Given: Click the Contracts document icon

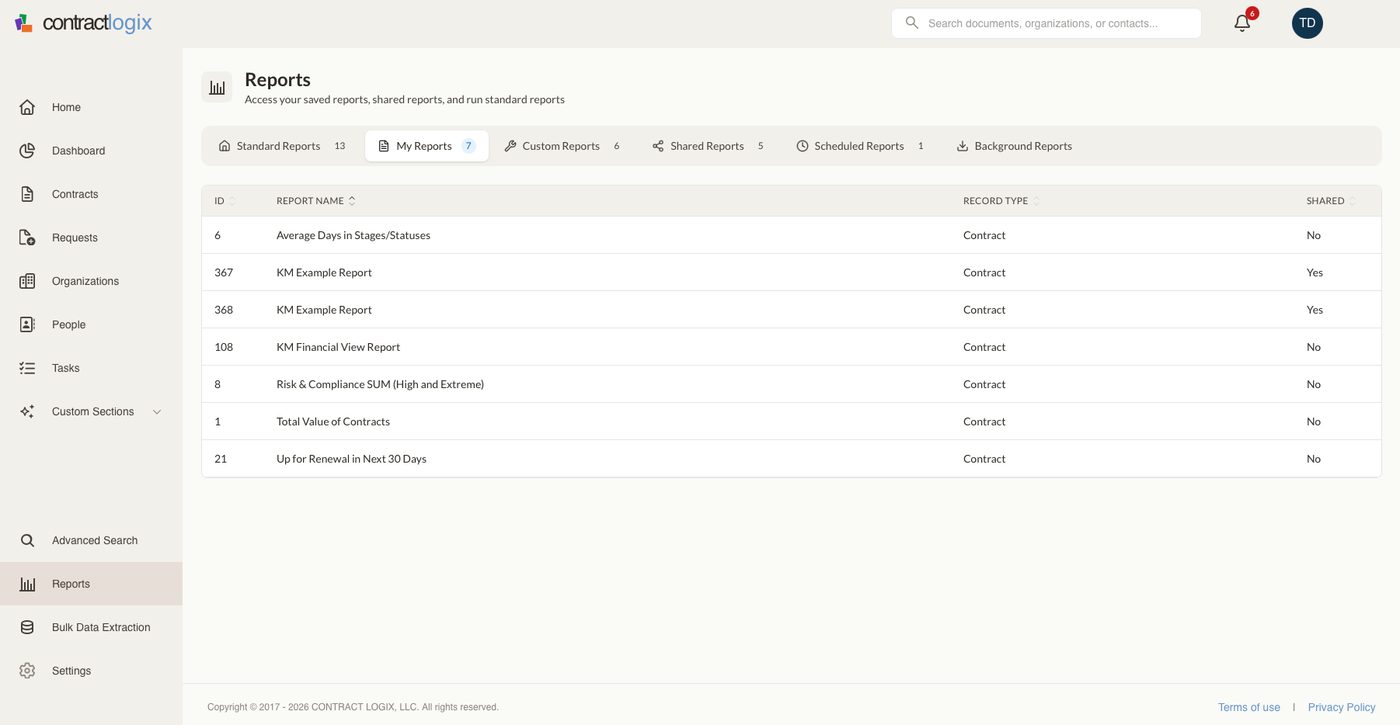Looking at the screenshot, I should (27, 194).
